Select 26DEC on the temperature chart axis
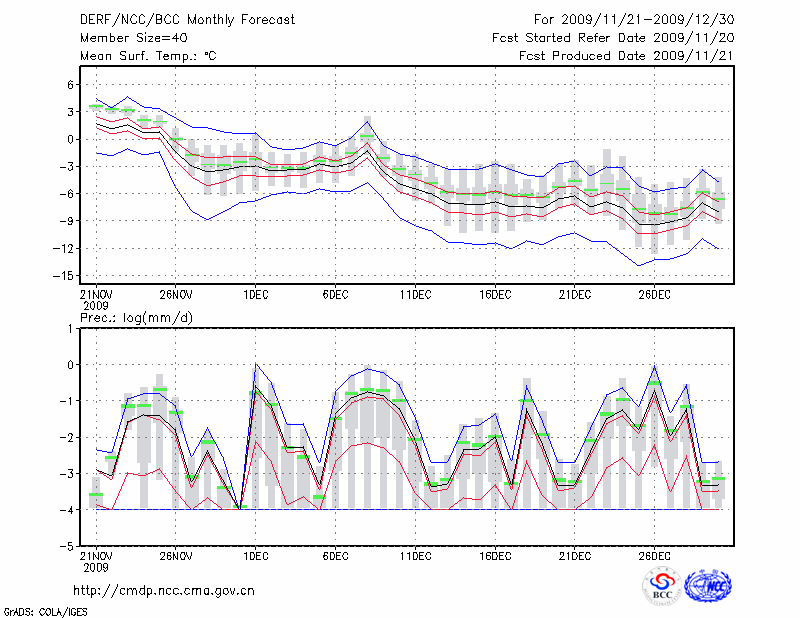 (654, 294)
